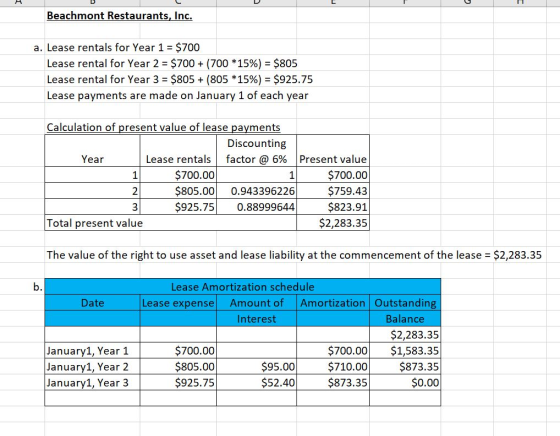This screenshot has width=560, height=436.
Task: Select the $823.91 present value cell
Action: click(333, 207)
